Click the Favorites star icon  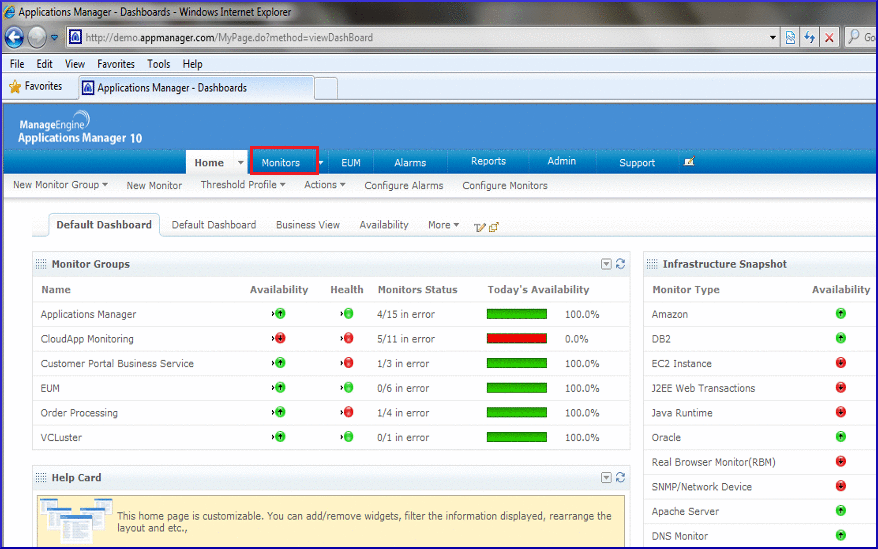(x=15, y=86)
